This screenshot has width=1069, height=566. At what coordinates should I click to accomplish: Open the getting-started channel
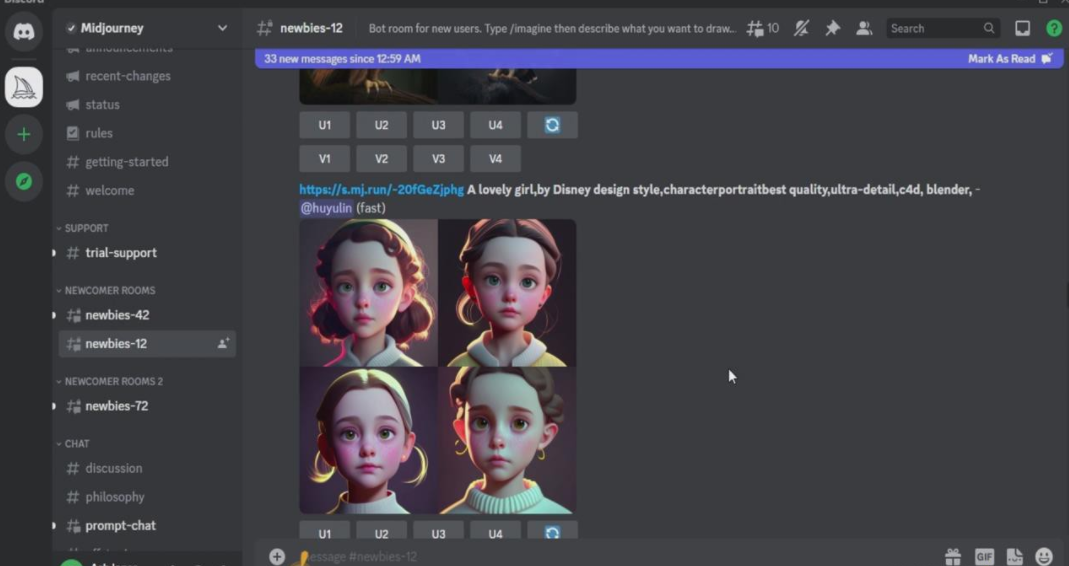126,162
